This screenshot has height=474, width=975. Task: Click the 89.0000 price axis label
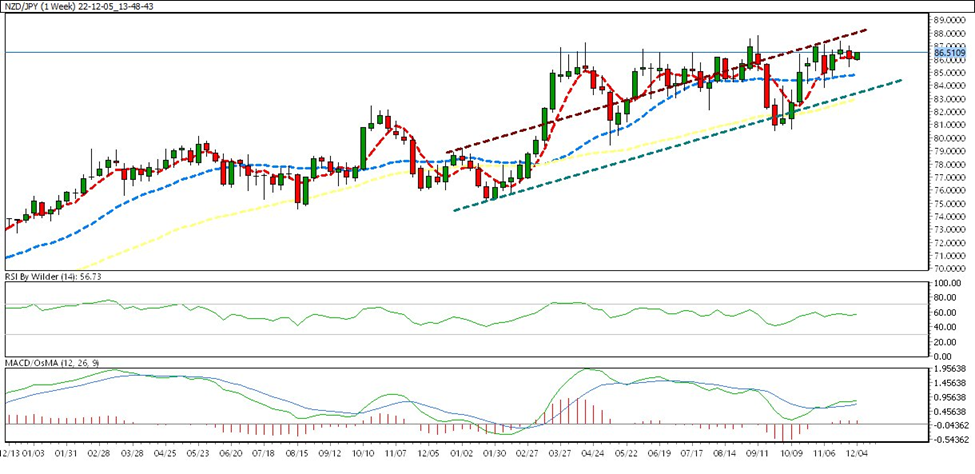click(x=947, y=20)
